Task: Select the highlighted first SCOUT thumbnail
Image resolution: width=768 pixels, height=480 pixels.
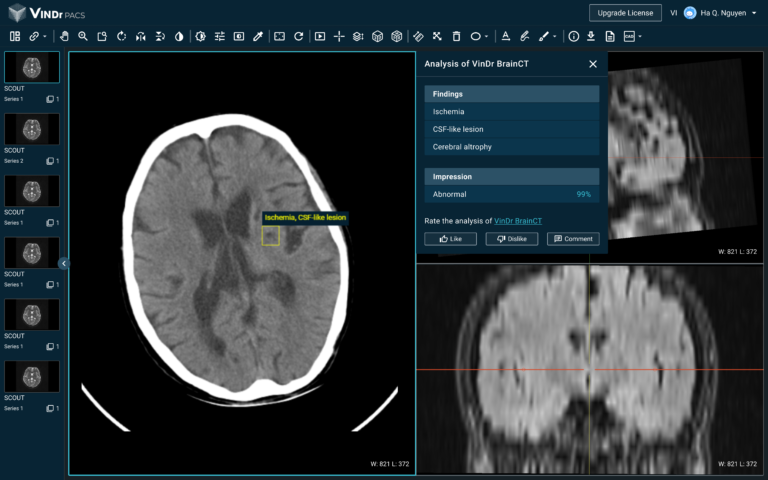Action: 32,67
